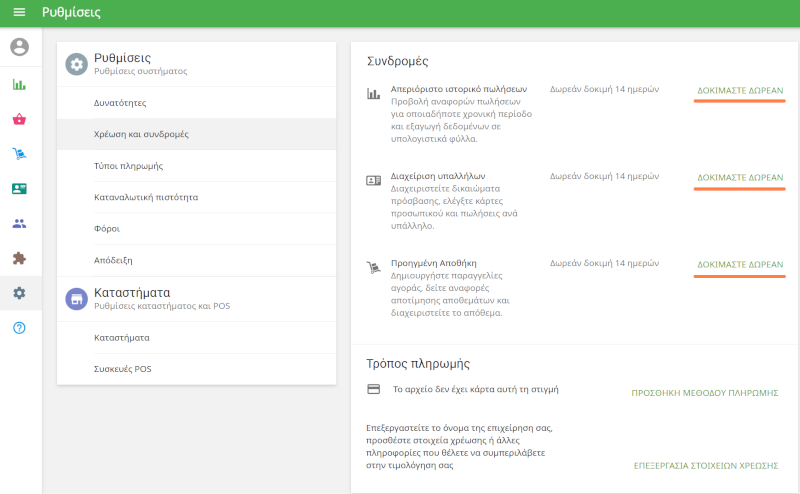Click the user account profile icon

20,47
